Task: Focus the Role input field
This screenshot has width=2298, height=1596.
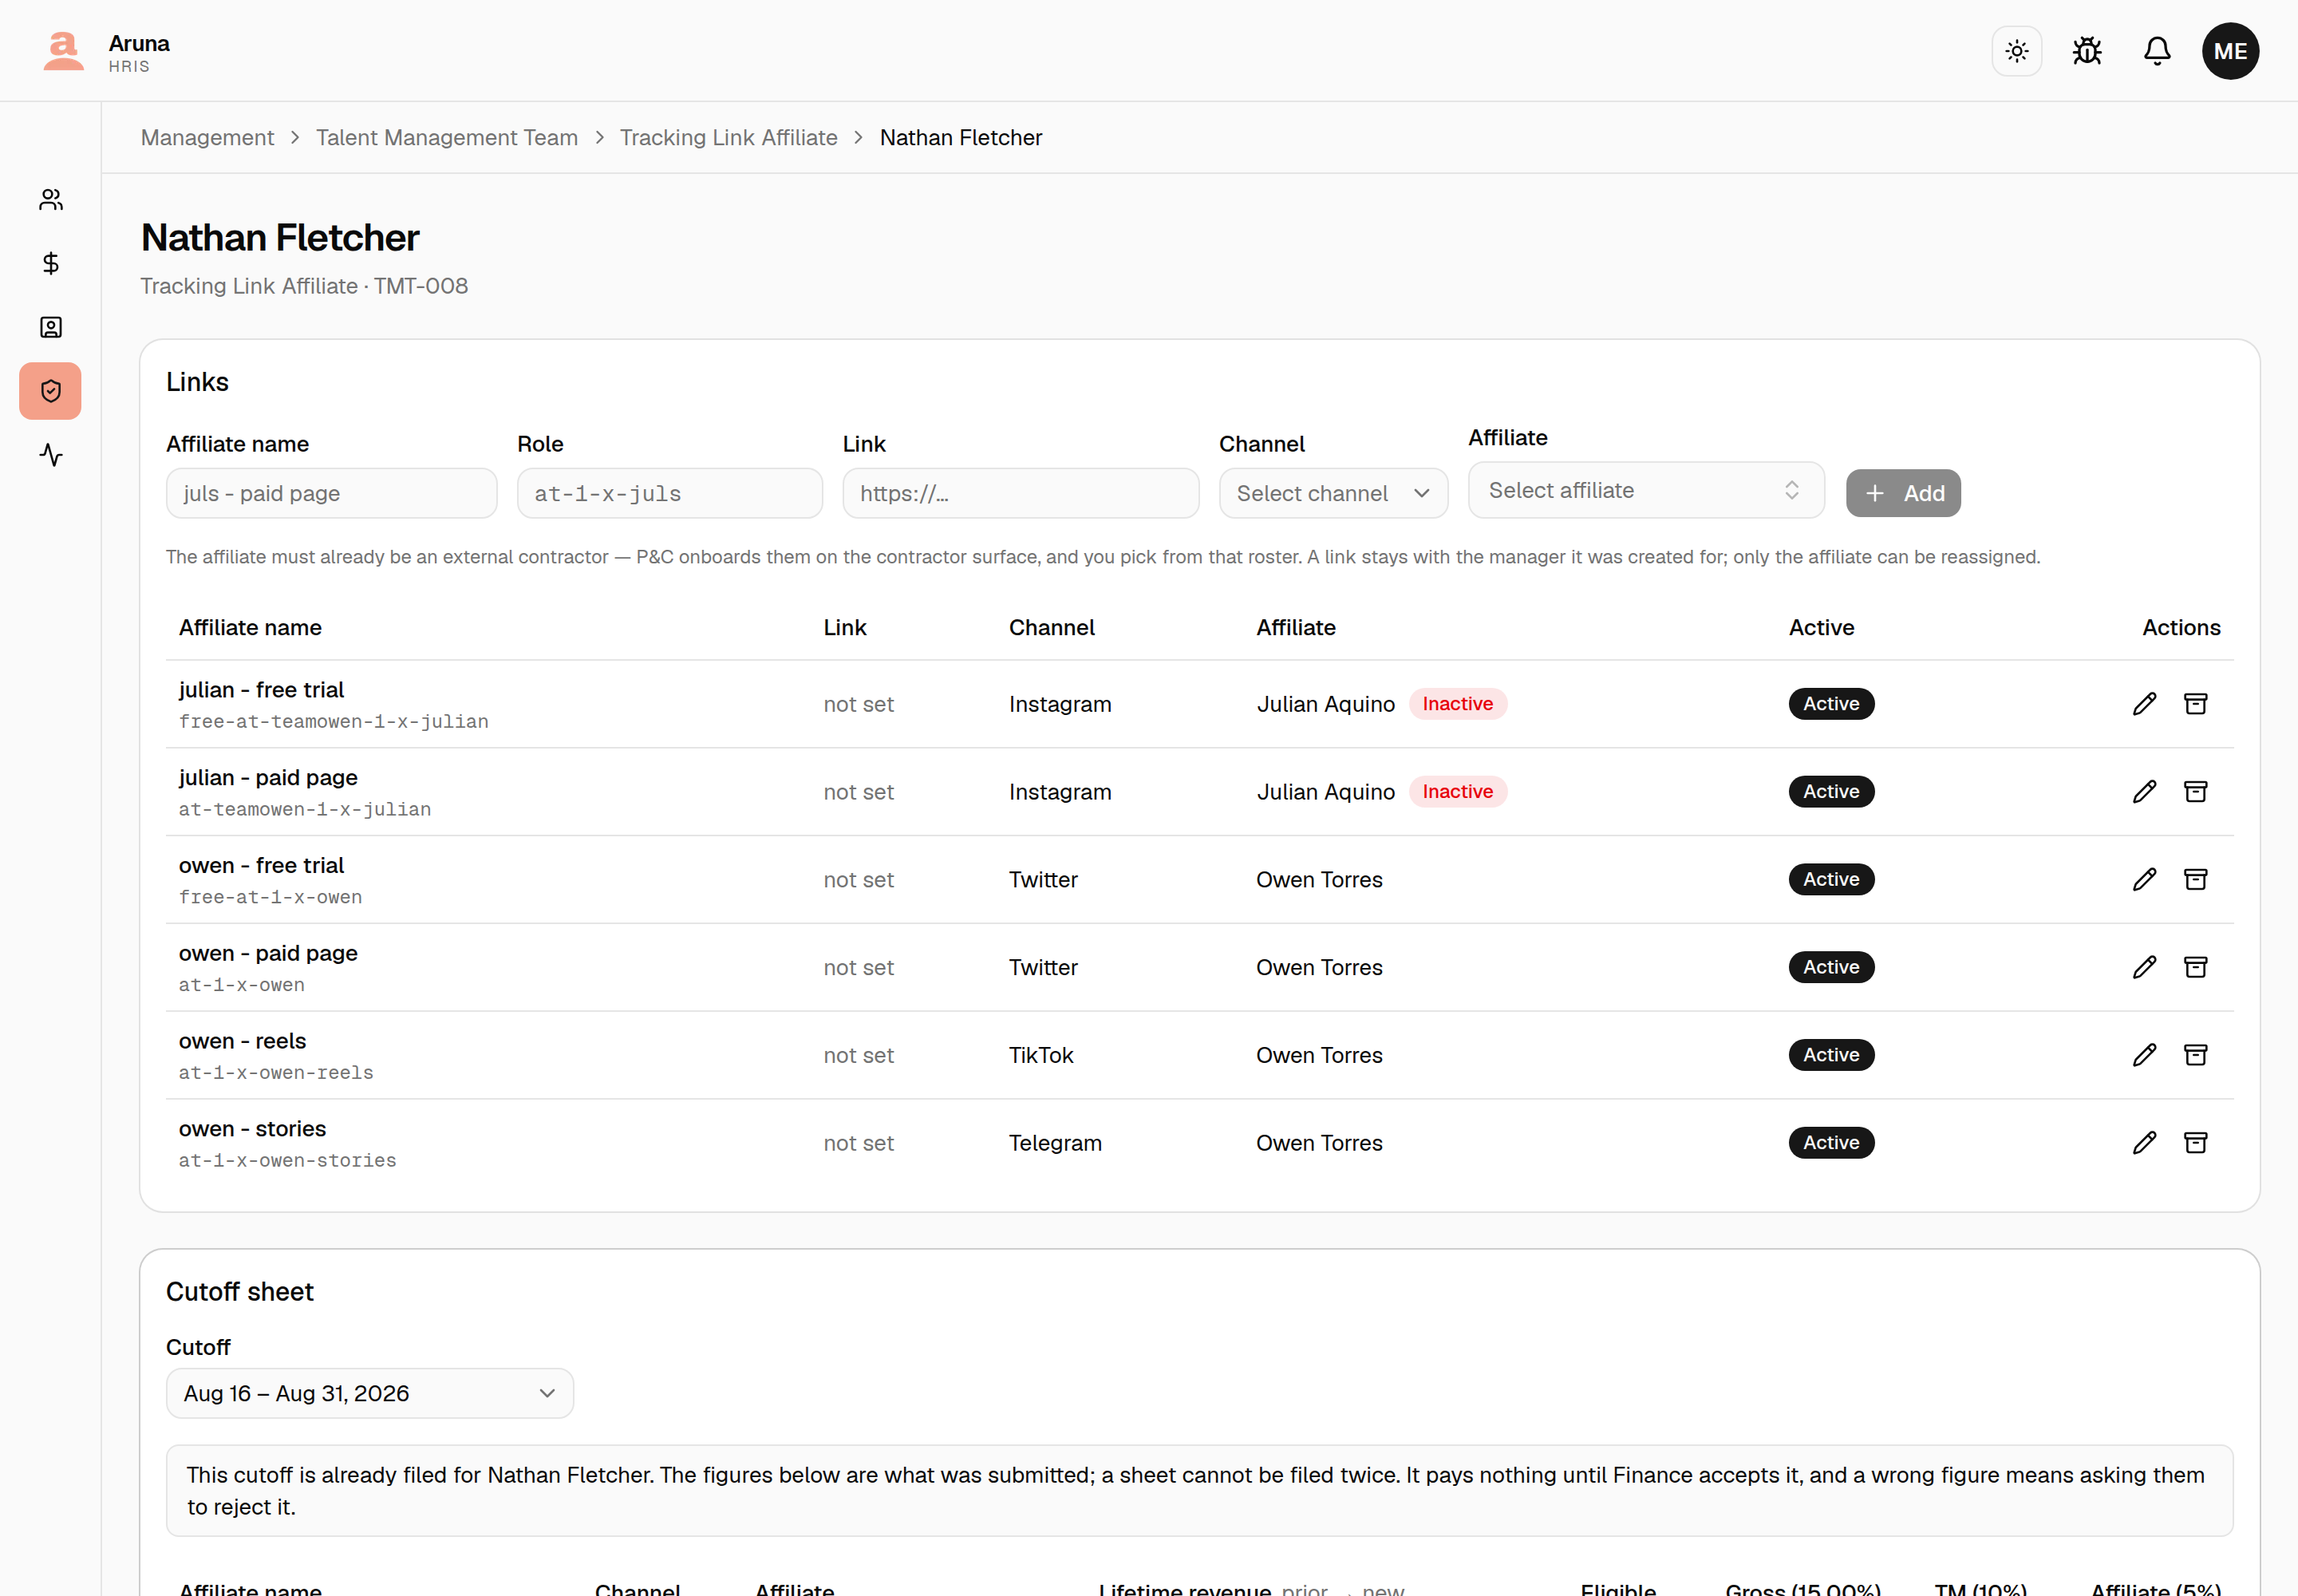Action: pos(669,493)
